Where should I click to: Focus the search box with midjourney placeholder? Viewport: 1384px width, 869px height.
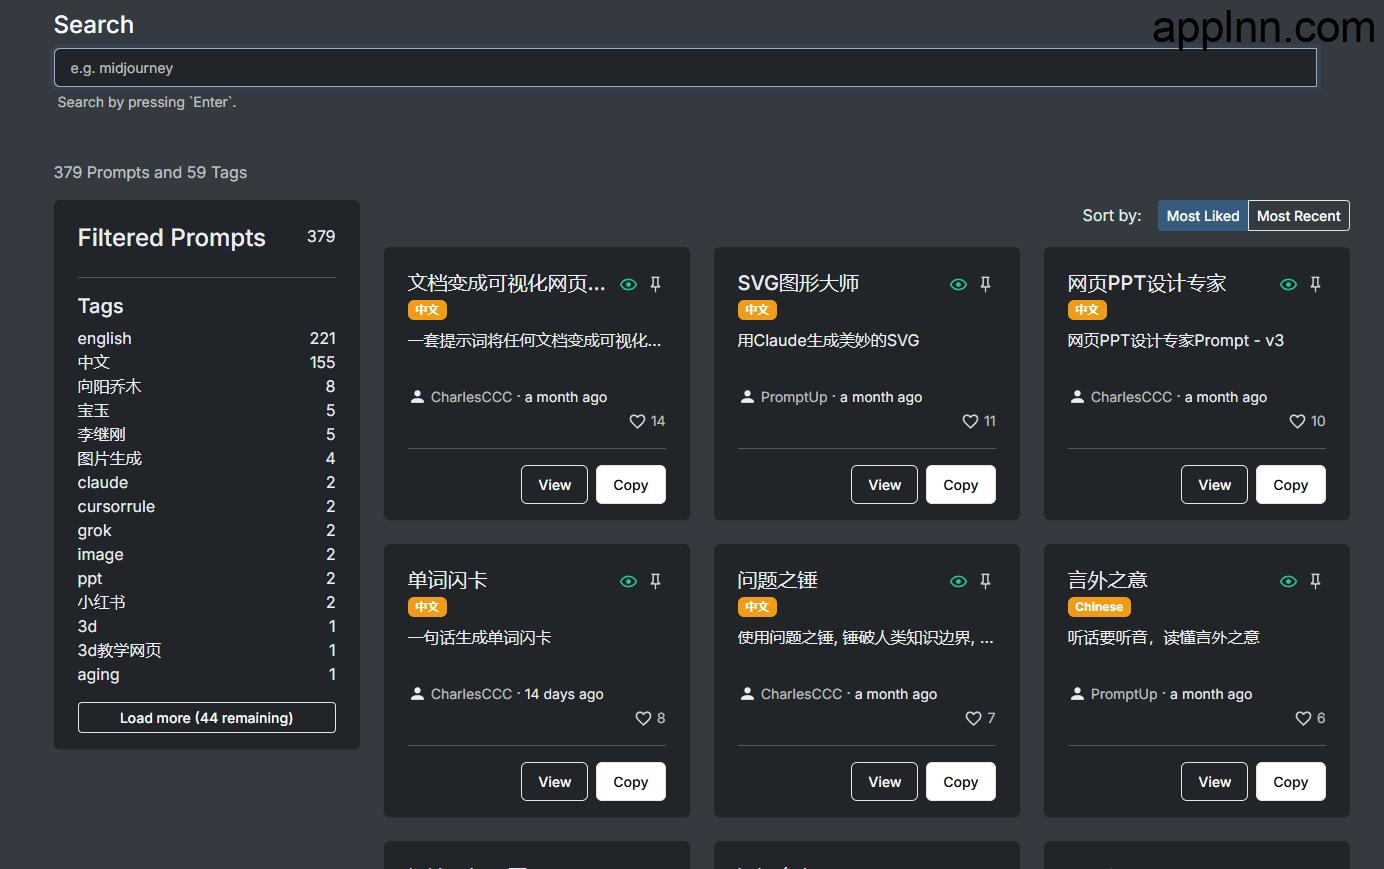685,68
